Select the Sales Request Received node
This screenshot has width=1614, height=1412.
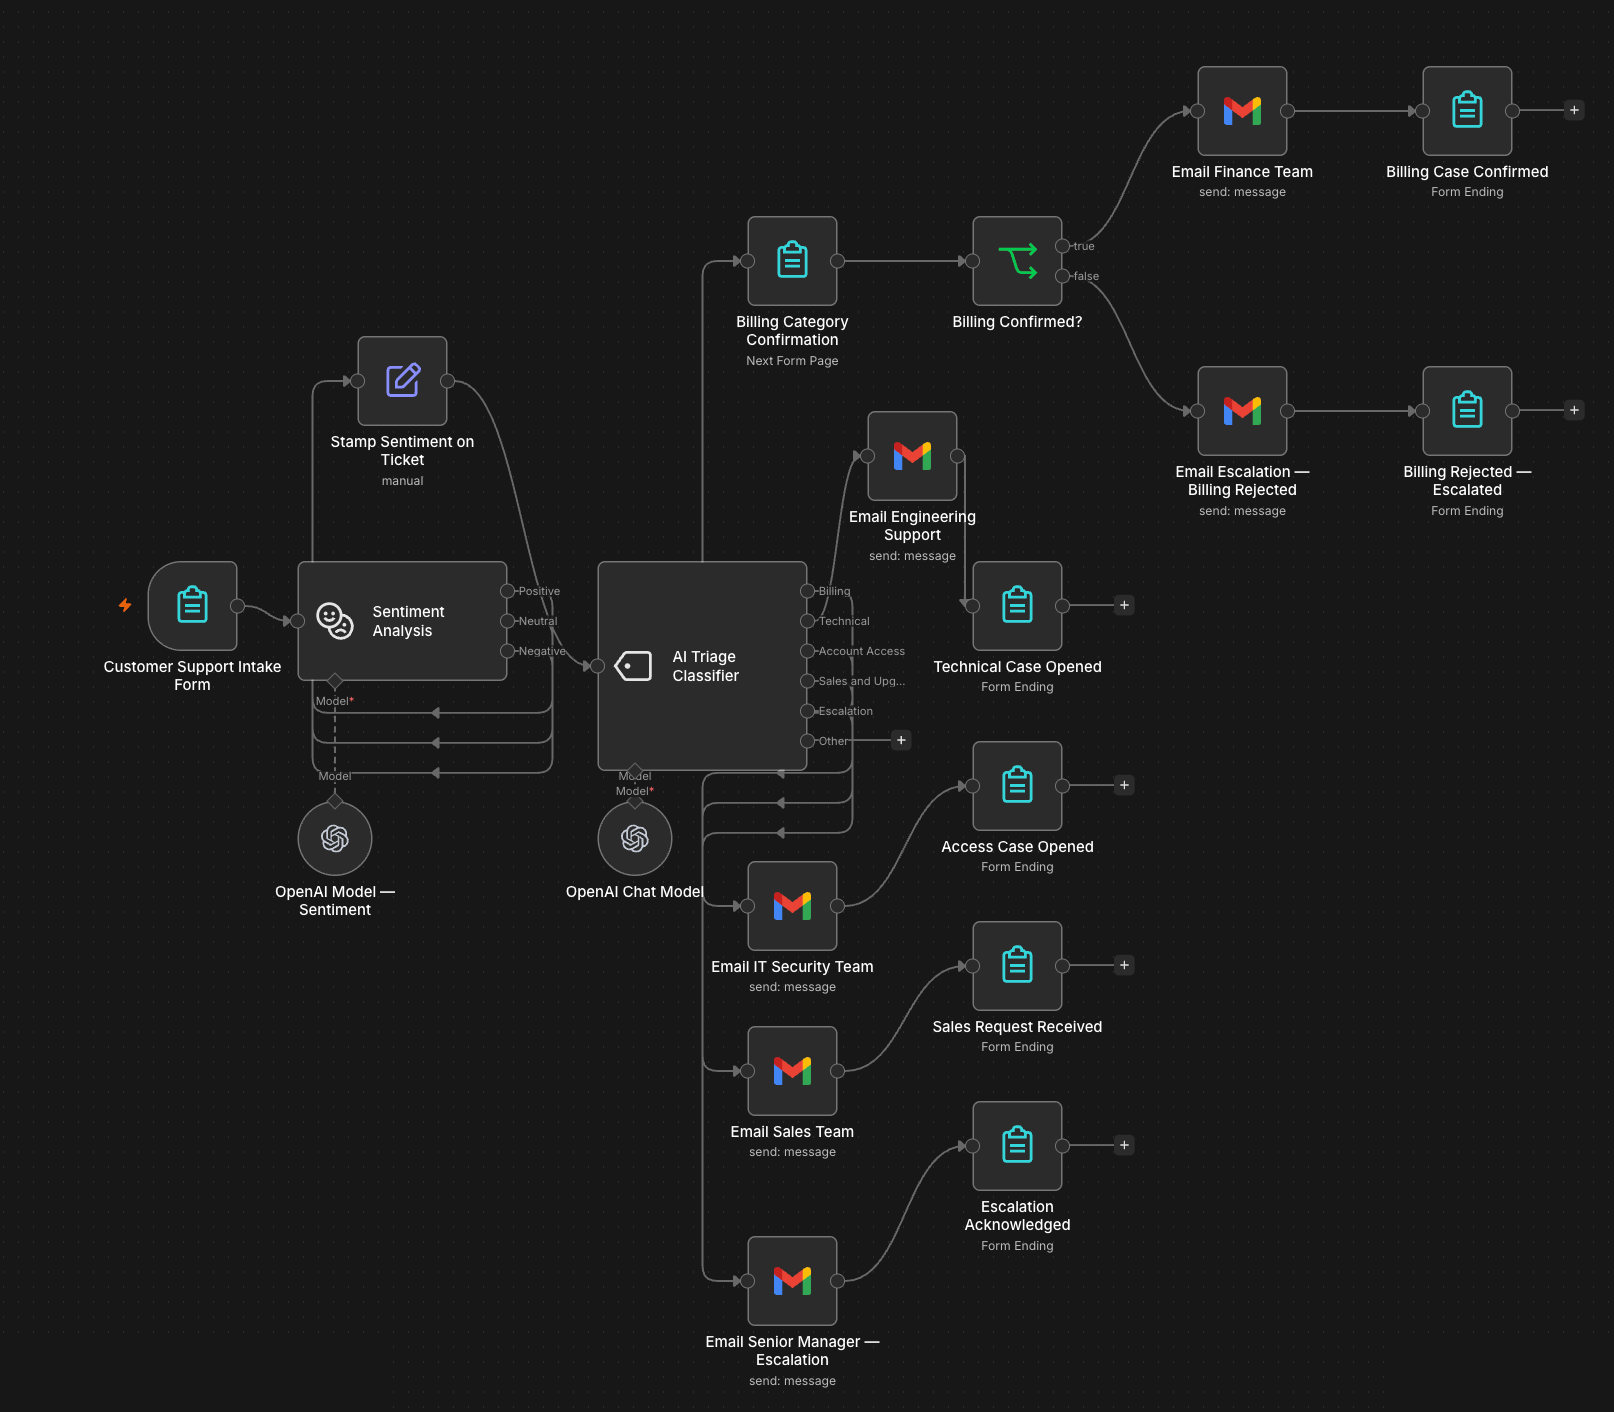click(x=1017, y=966)
